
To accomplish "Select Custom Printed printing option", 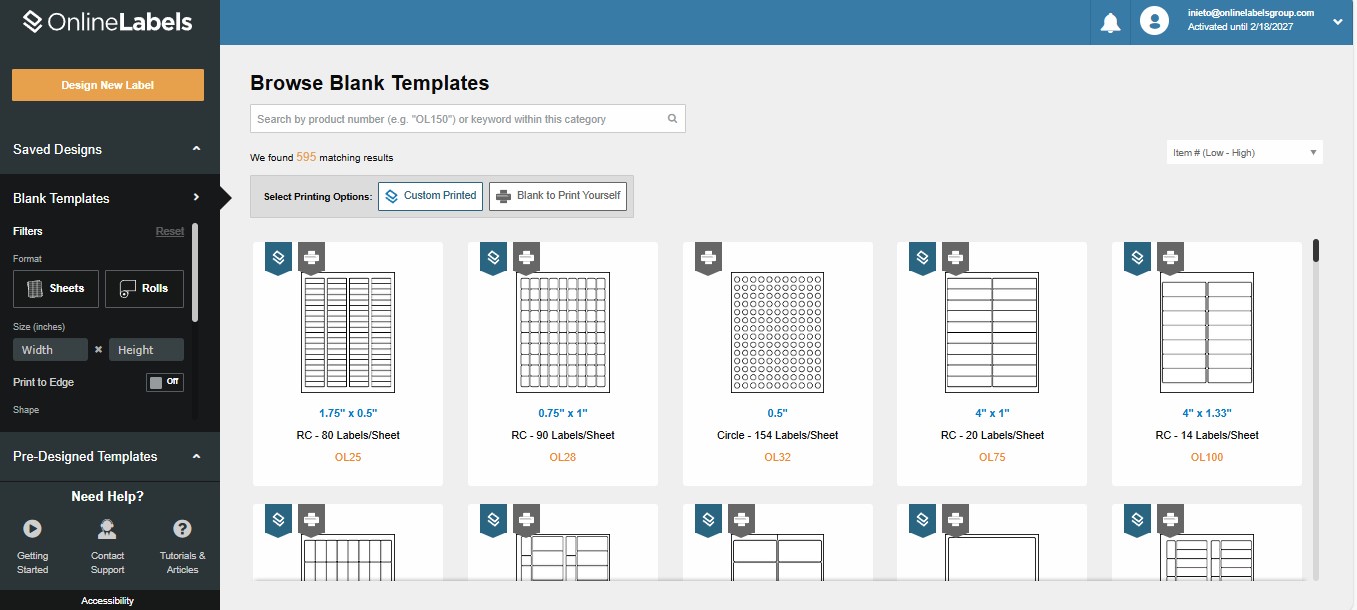I will click(x=430, y=196).
